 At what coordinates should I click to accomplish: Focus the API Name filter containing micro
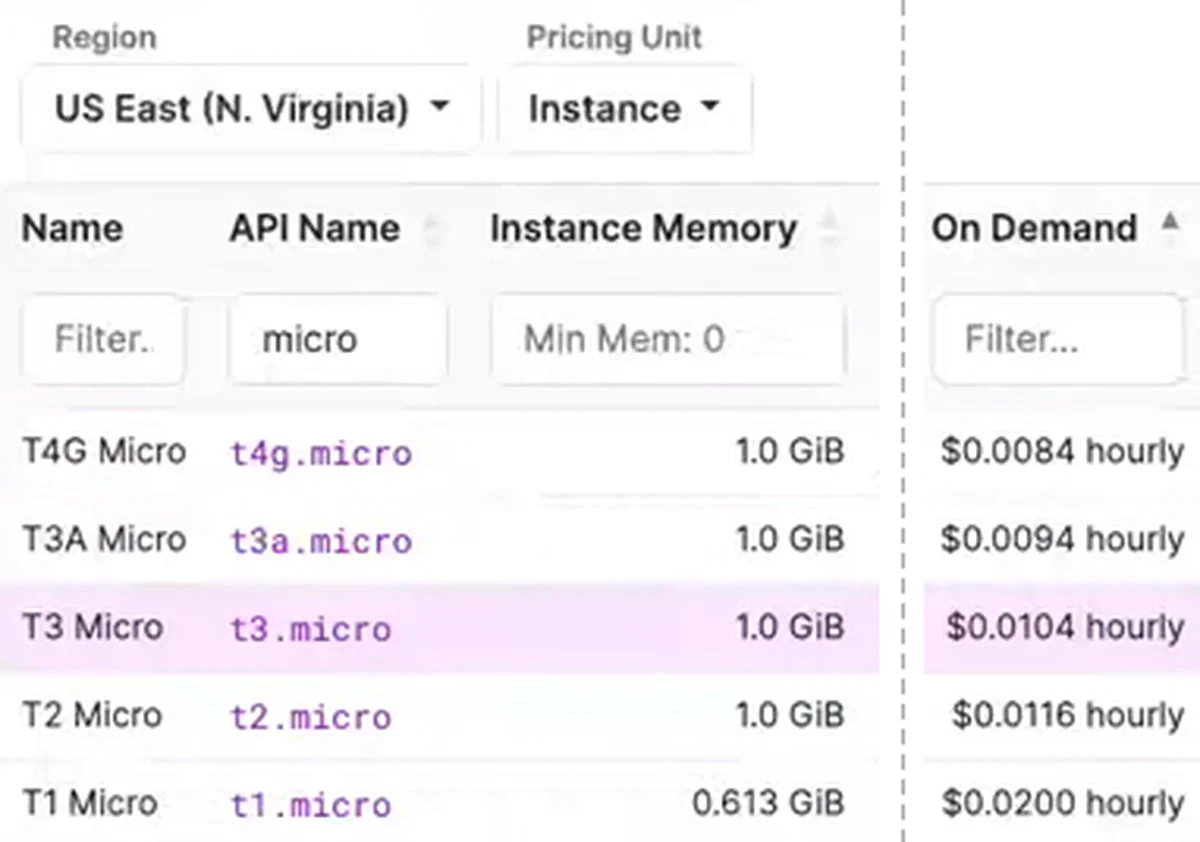[x=338, y=339]
